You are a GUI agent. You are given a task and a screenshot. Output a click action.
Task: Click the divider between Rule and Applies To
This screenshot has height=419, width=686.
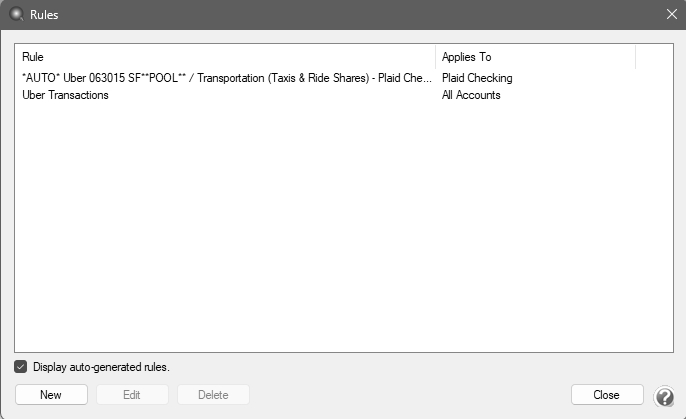click(435, 57)
